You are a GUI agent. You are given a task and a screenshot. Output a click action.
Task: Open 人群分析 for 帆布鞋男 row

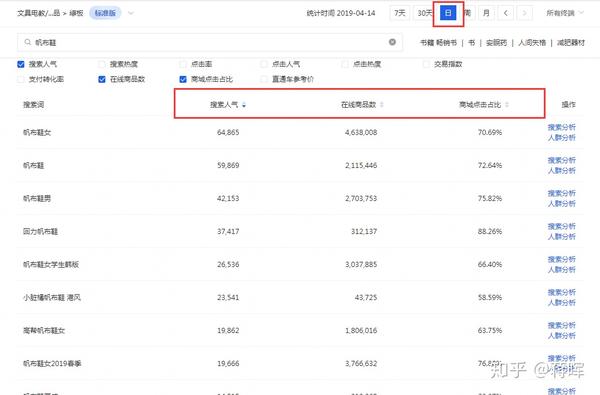point(561,204)
